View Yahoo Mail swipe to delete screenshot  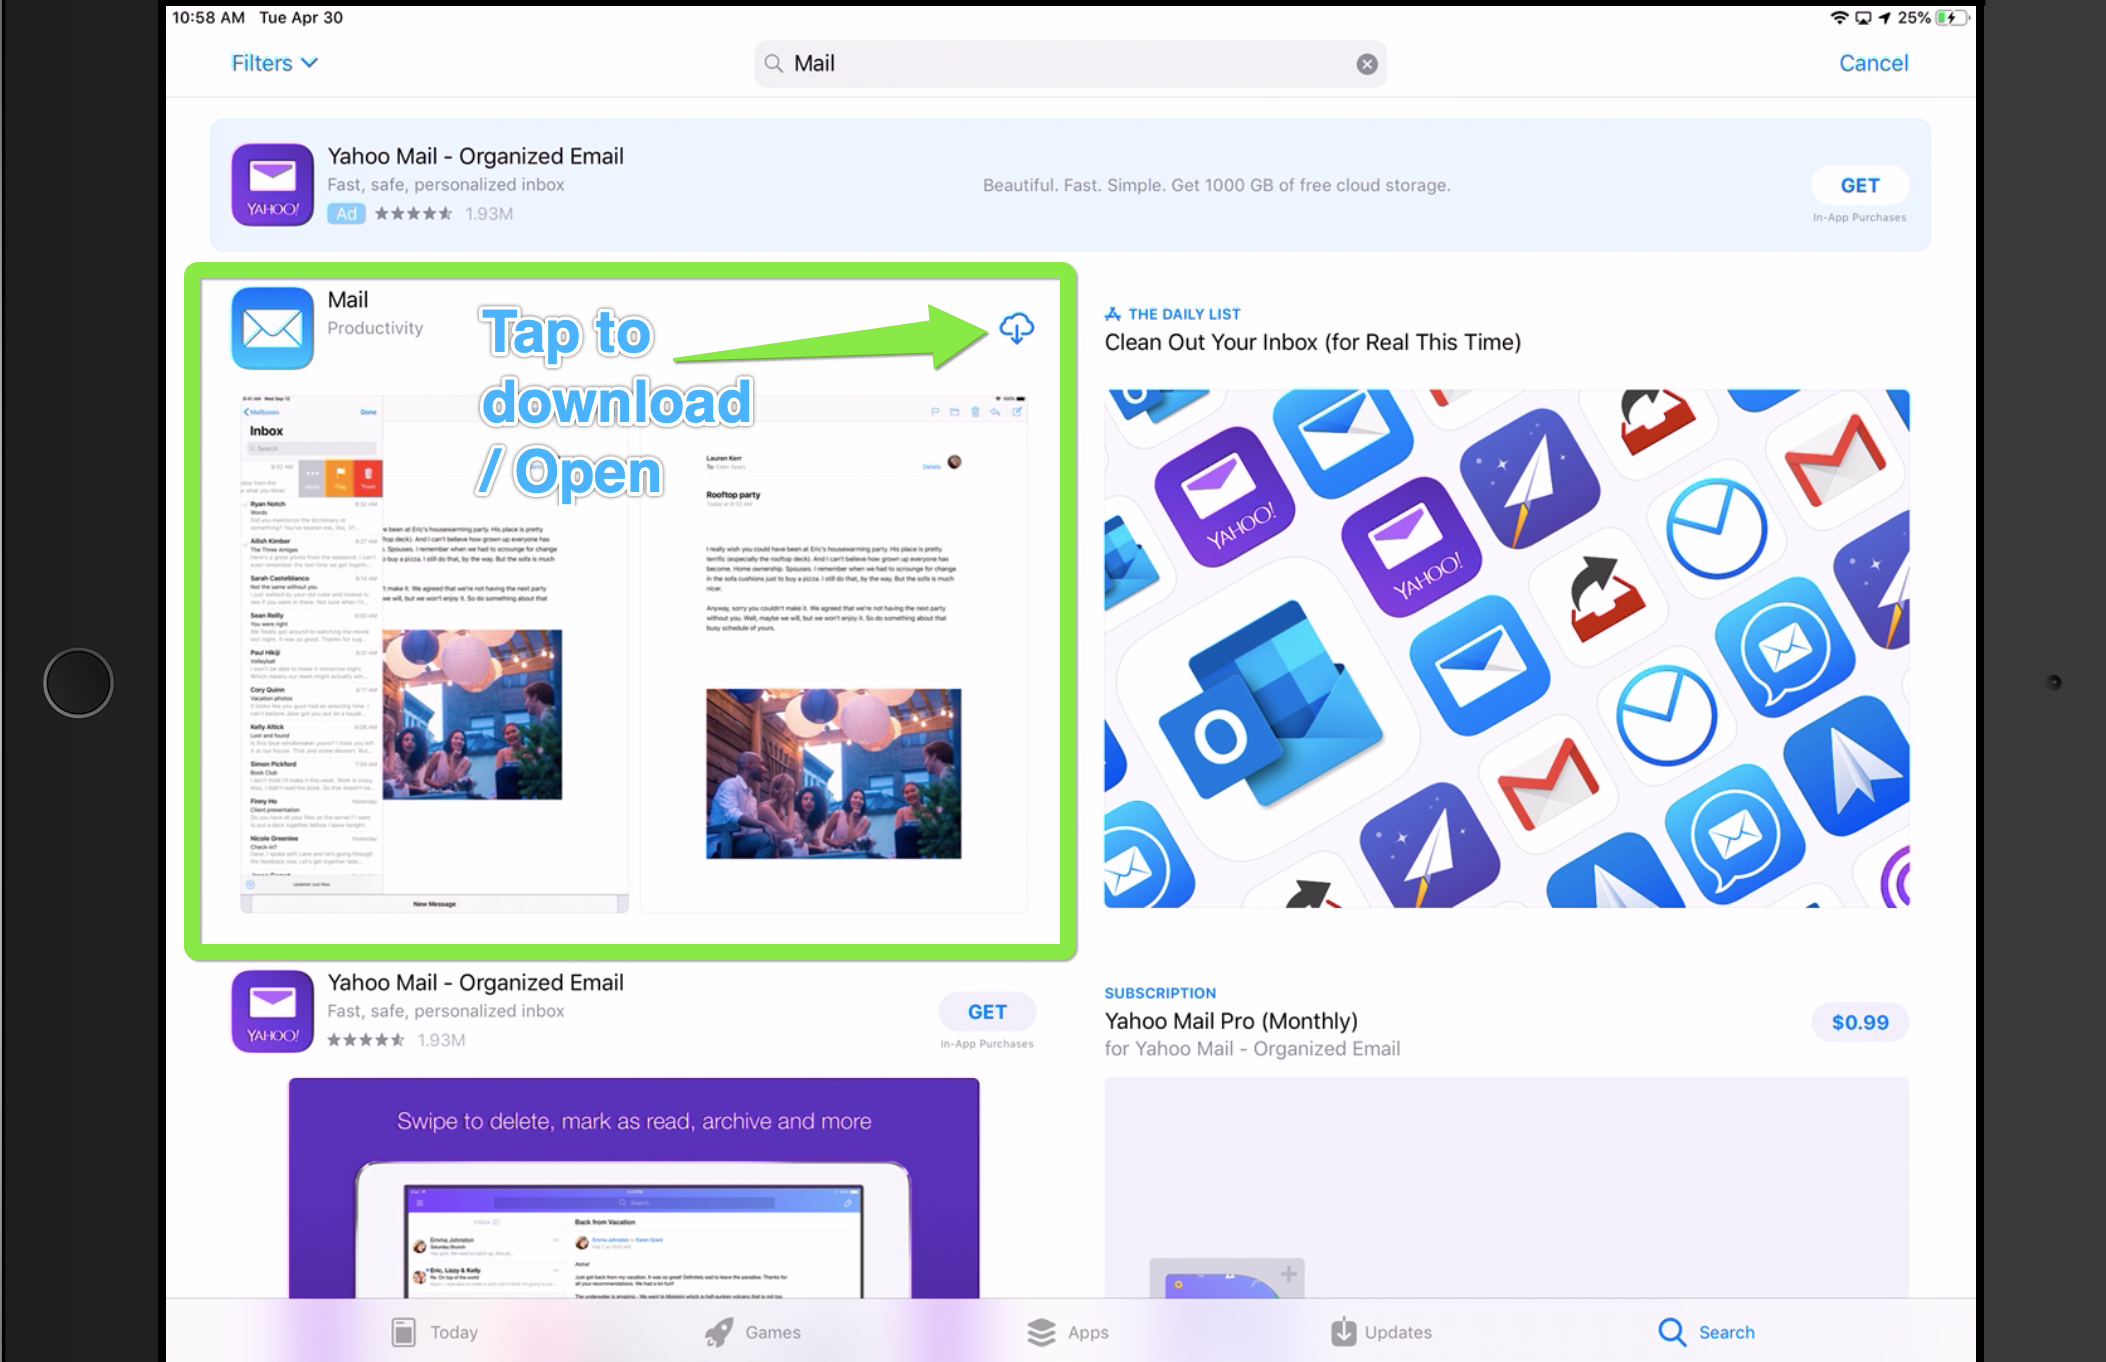[x=634, y=1188]
